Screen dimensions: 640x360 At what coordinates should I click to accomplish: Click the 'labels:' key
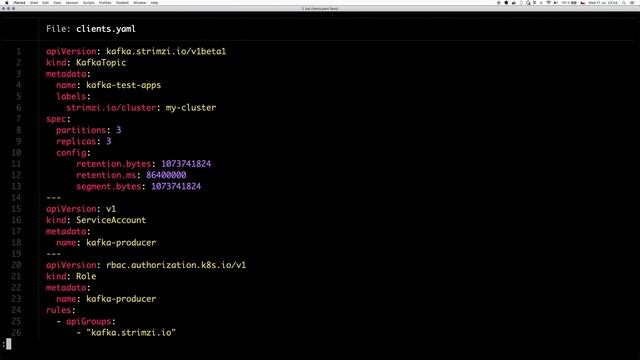pyautogui.click(x=73, y=96)
